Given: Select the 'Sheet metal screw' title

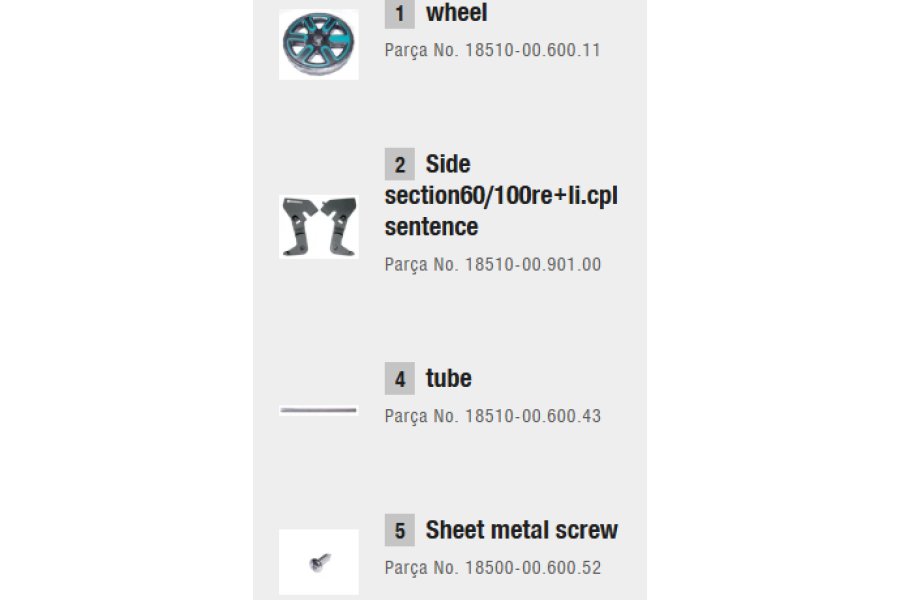Looking at the screenshot, I should (x=521, y=530).
